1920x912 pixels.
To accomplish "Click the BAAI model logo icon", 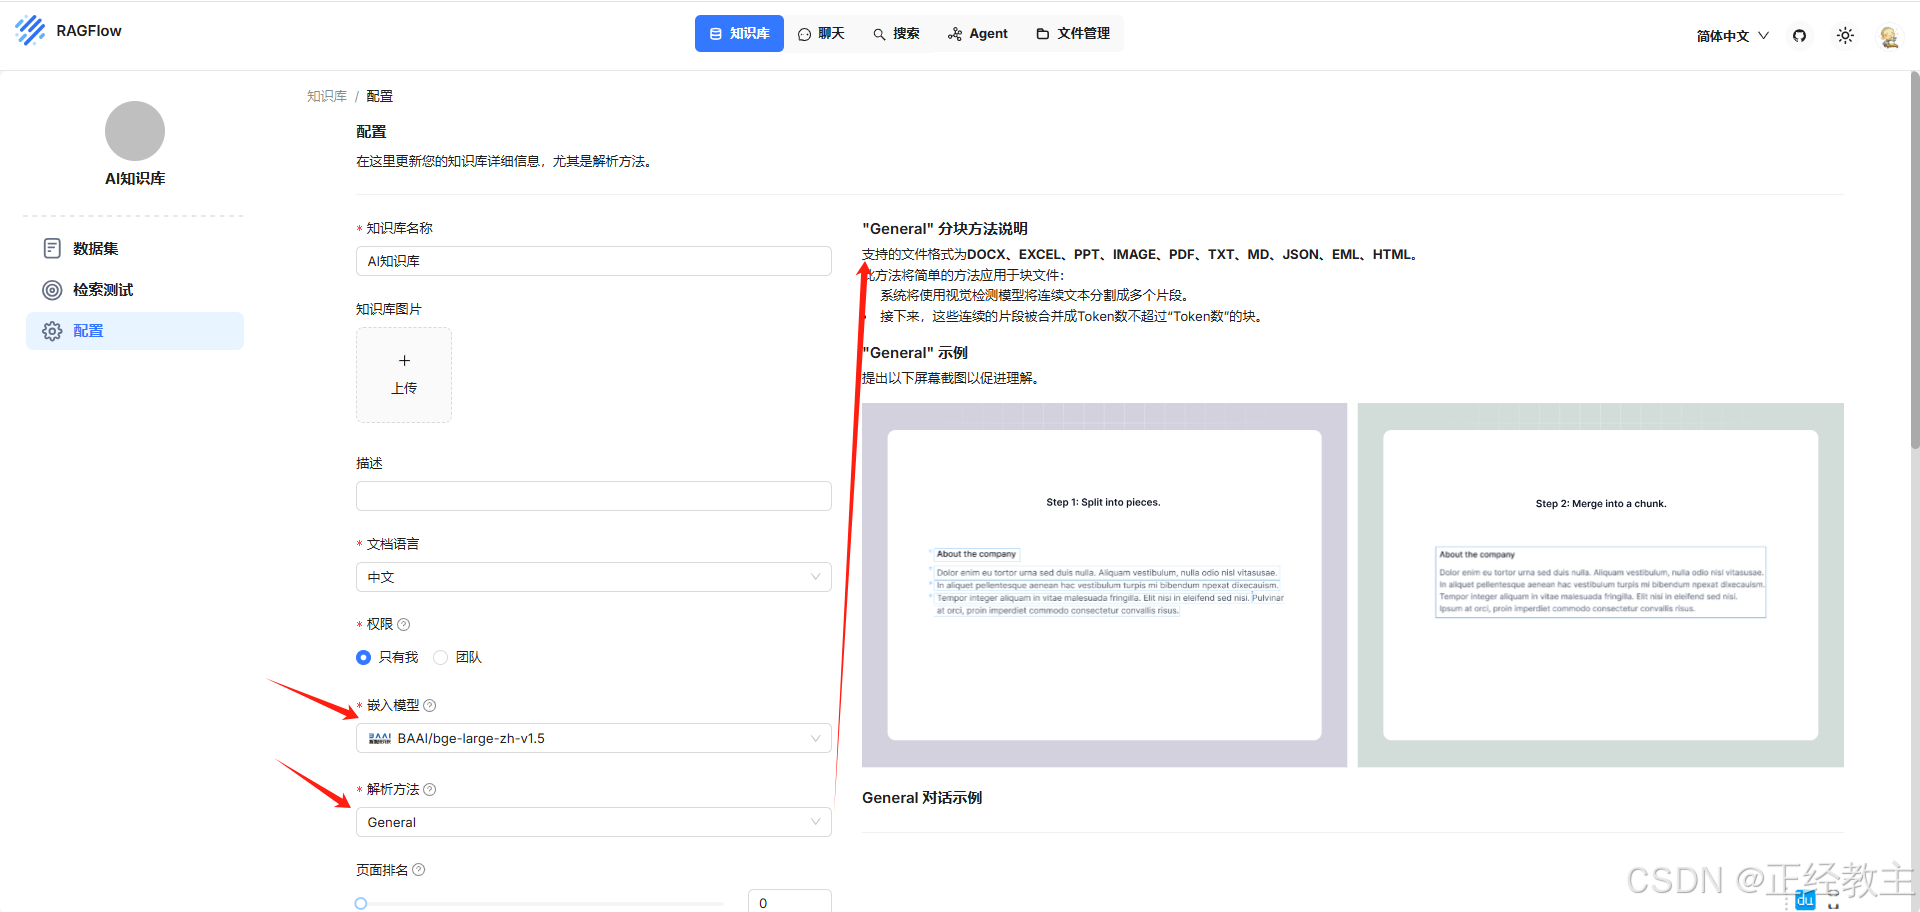I will [380, 738].
